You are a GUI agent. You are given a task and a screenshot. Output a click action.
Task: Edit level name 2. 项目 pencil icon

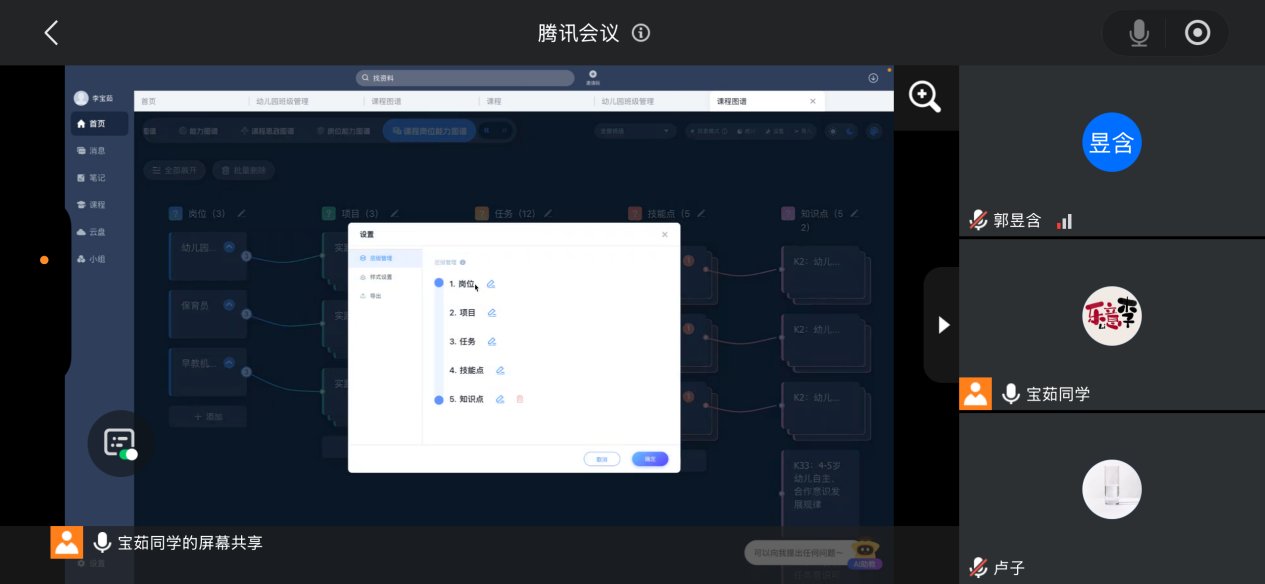click(491, 313)
